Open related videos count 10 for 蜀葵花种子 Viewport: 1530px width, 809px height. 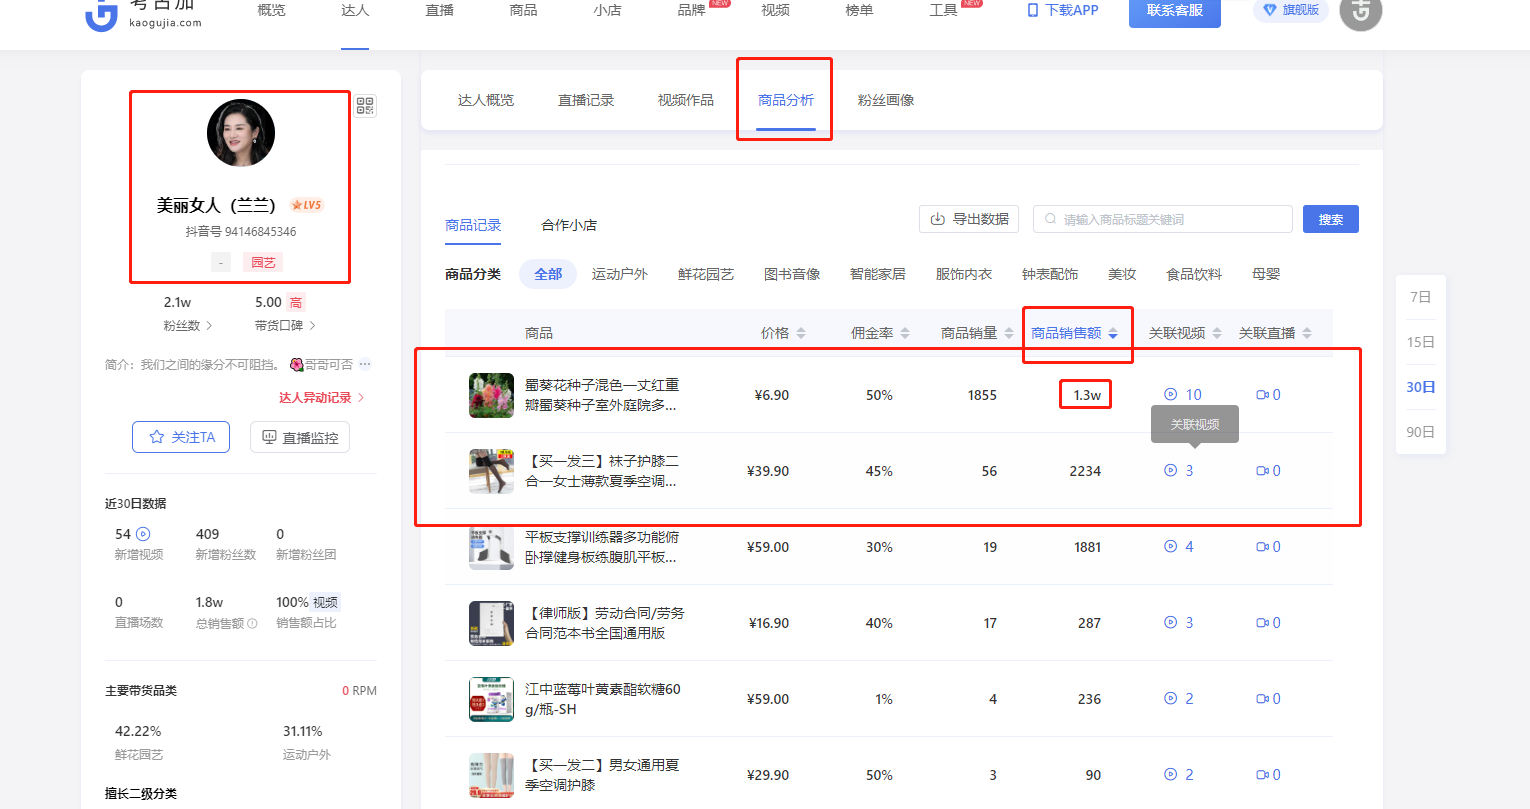(1183, 395)
